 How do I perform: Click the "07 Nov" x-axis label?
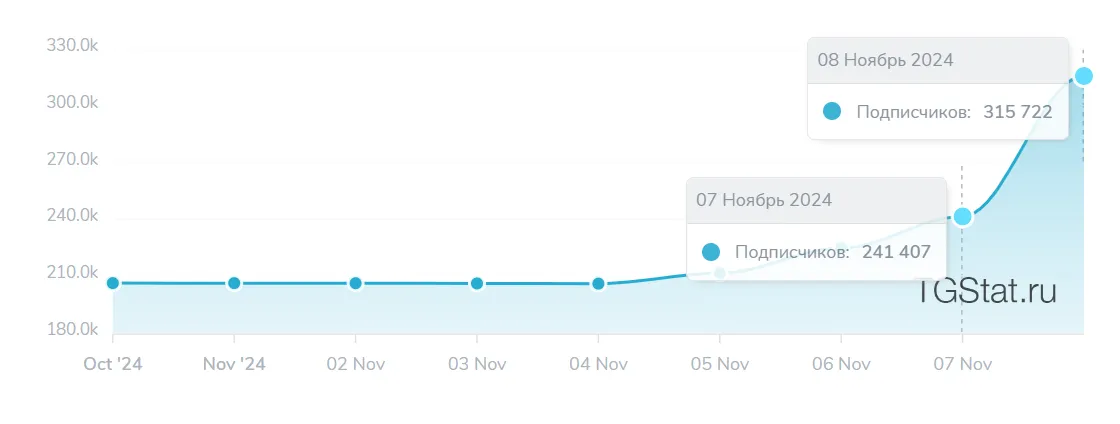click(x=961, y=364)
